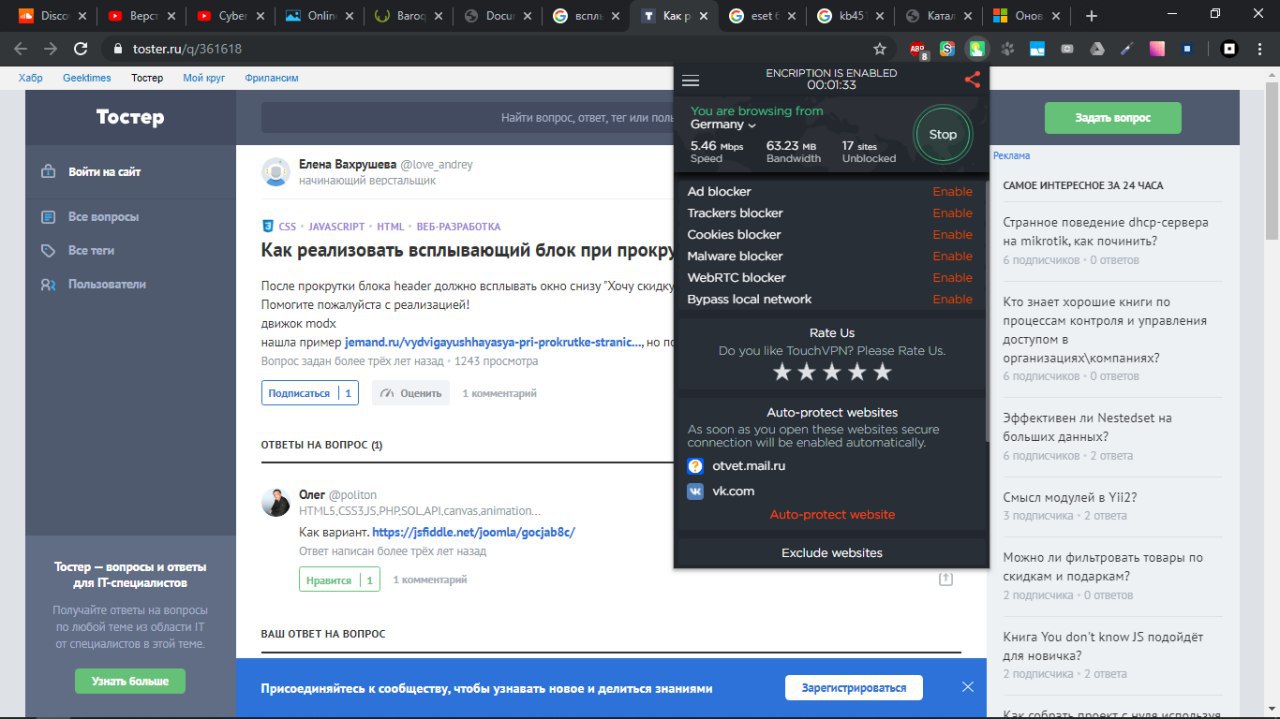Open the Мой круг link
This screenshot has width=1280, height=719.
pyautogui.click(x=204, y=77)
